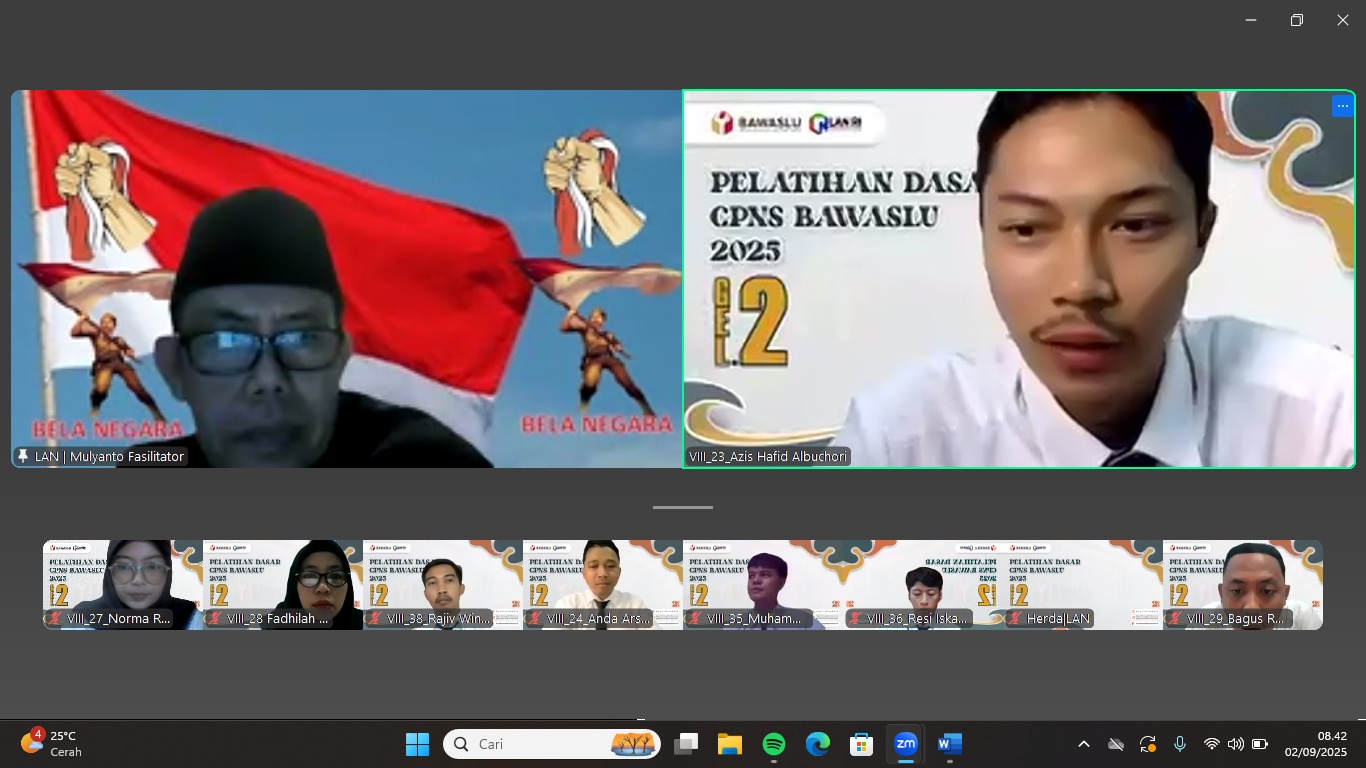Open the Zoom app in the taskbar
This screenshot has width=1366, height=768.
pos(905,744)
